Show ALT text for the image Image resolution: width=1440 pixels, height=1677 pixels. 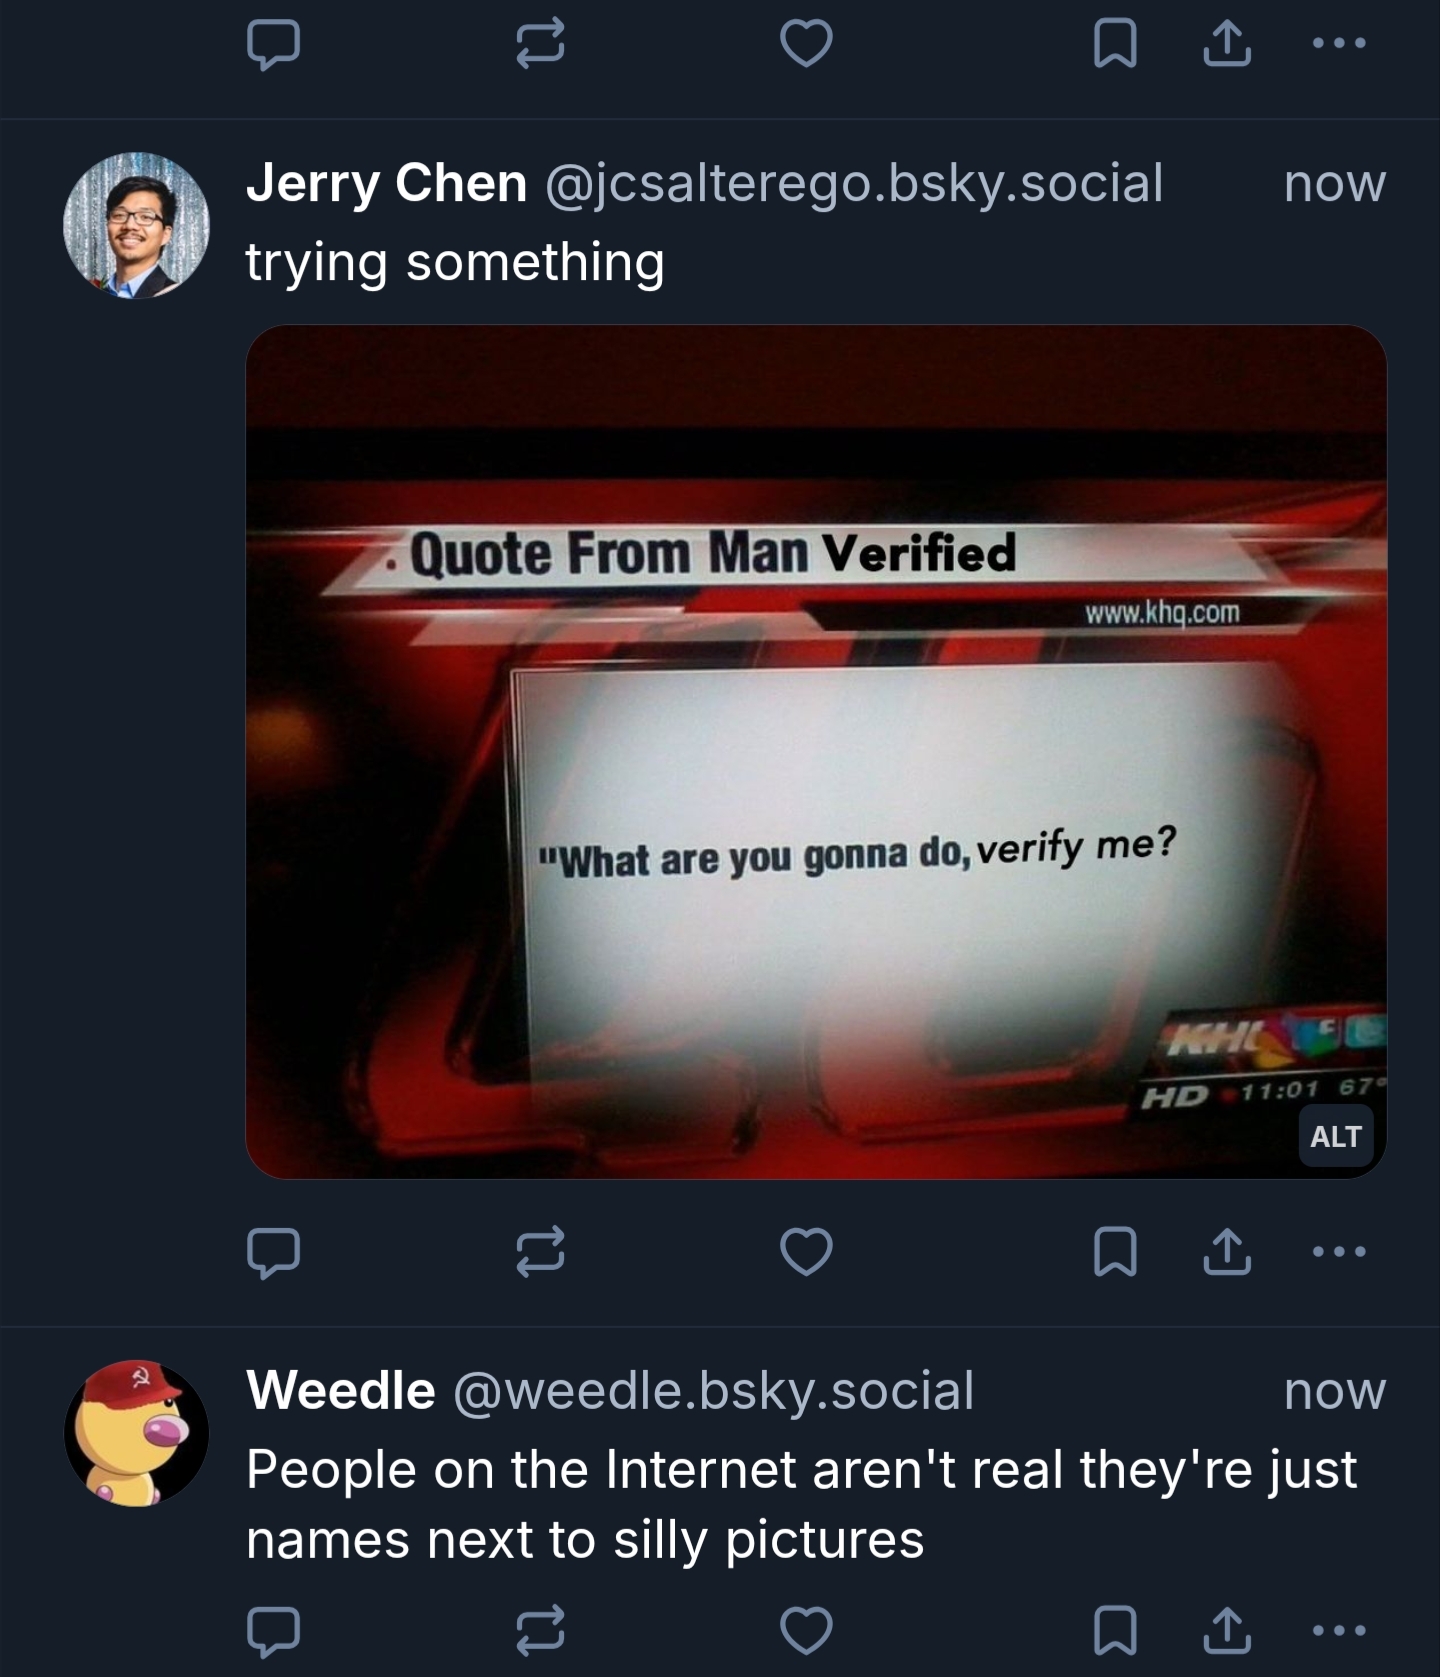[1335, 1136]
